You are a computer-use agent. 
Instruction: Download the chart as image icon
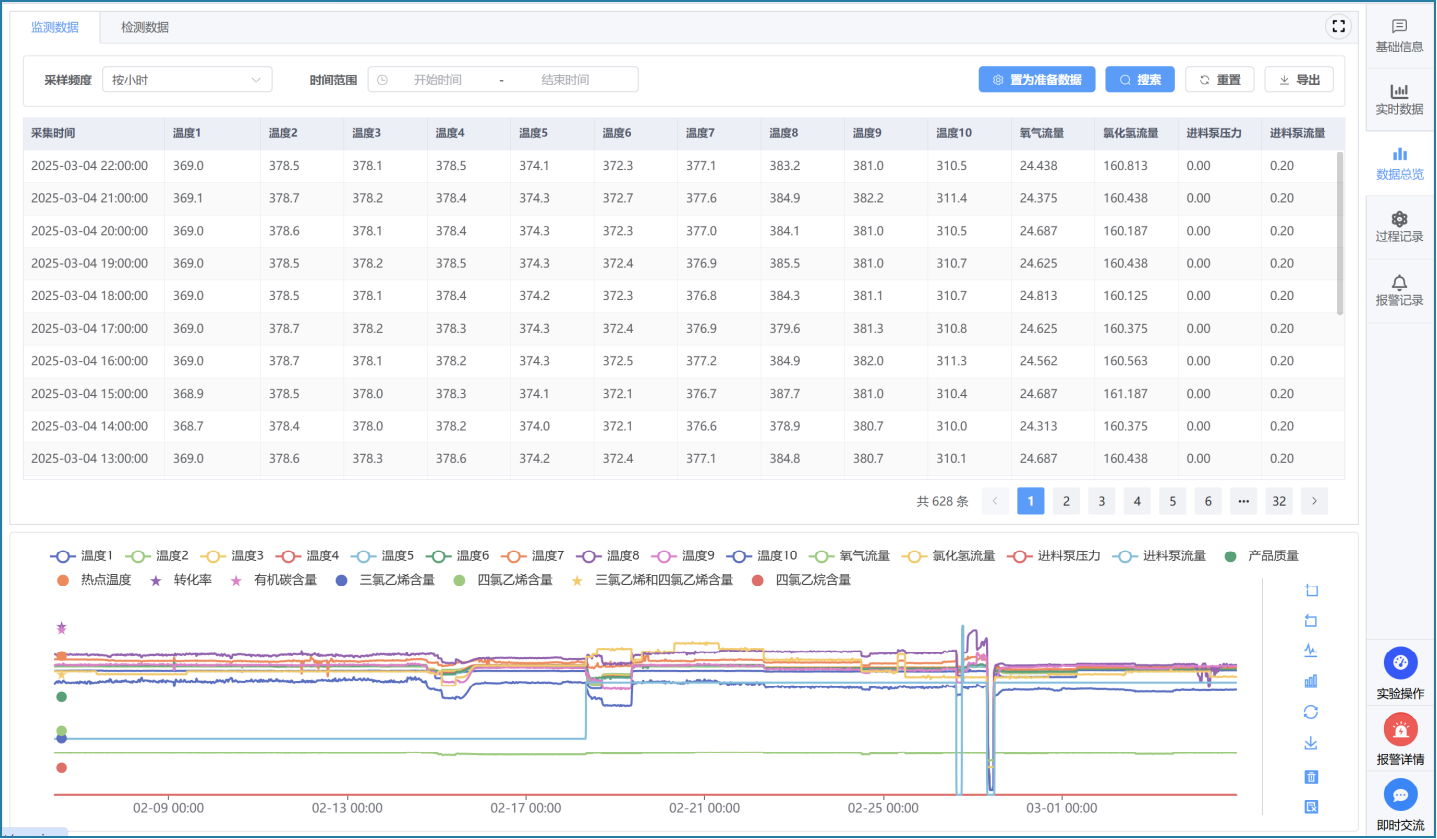pyautogui.click(x=1312, y=743)
